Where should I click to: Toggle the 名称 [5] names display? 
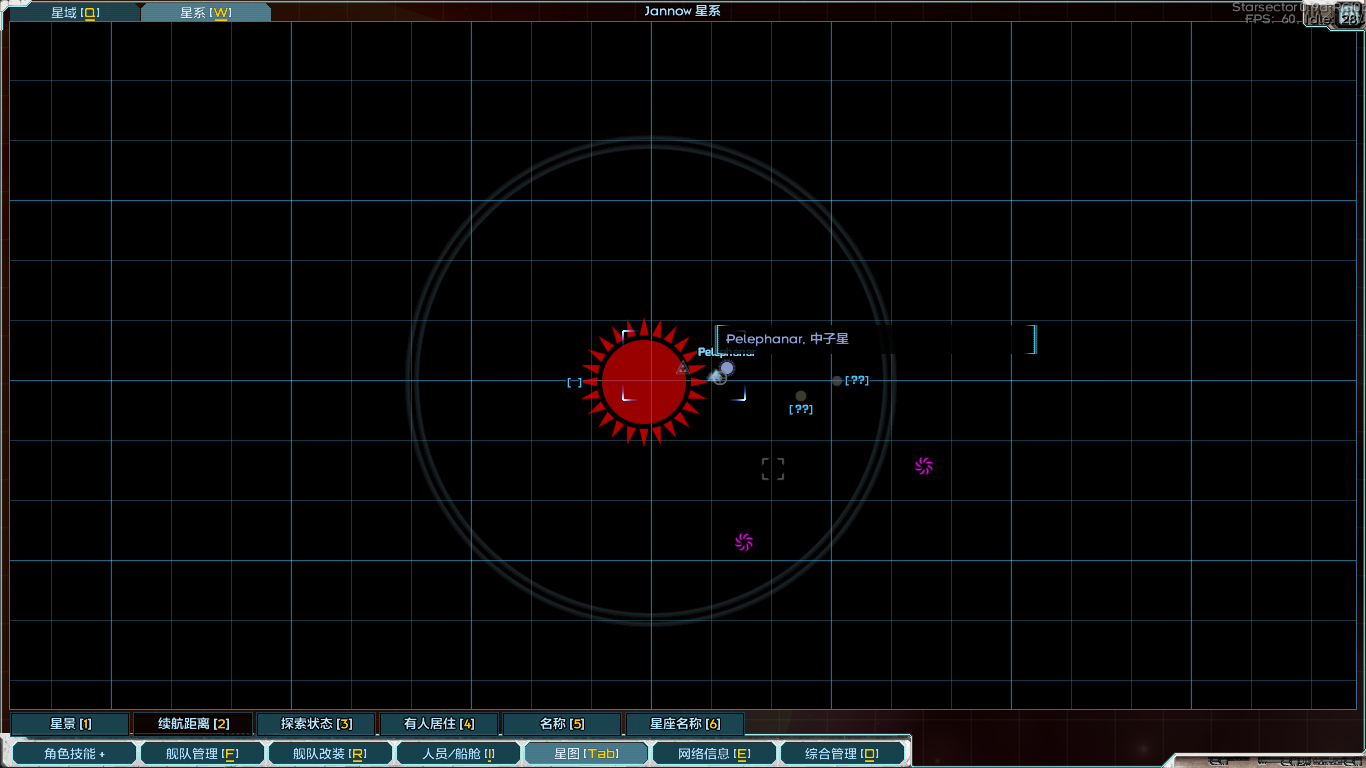(x=562, y=724)
